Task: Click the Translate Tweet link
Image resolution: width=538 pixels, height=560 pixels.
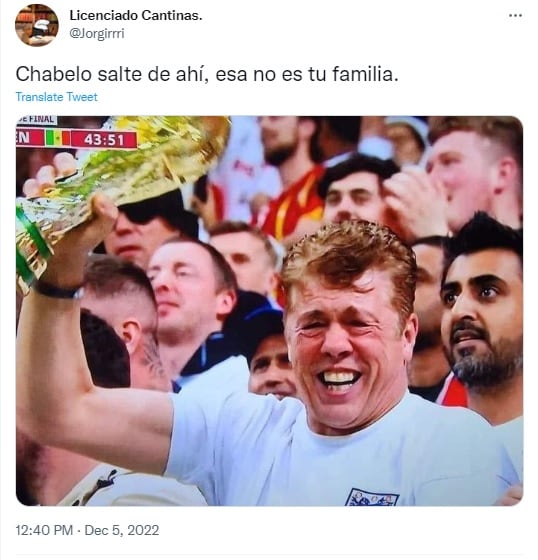Action: (x=56, y=97)
